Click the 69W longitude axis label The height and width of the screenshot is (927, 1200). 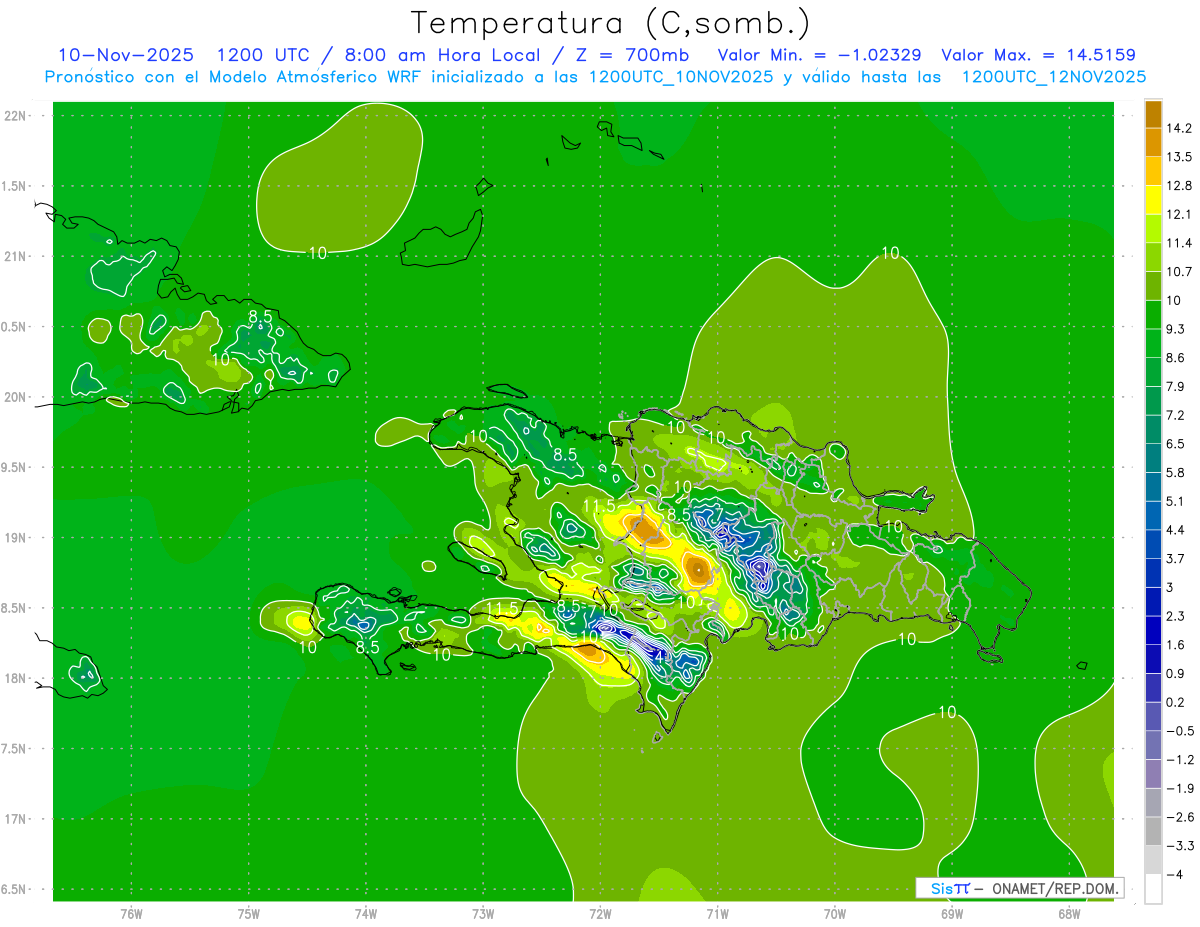point(952,913)
